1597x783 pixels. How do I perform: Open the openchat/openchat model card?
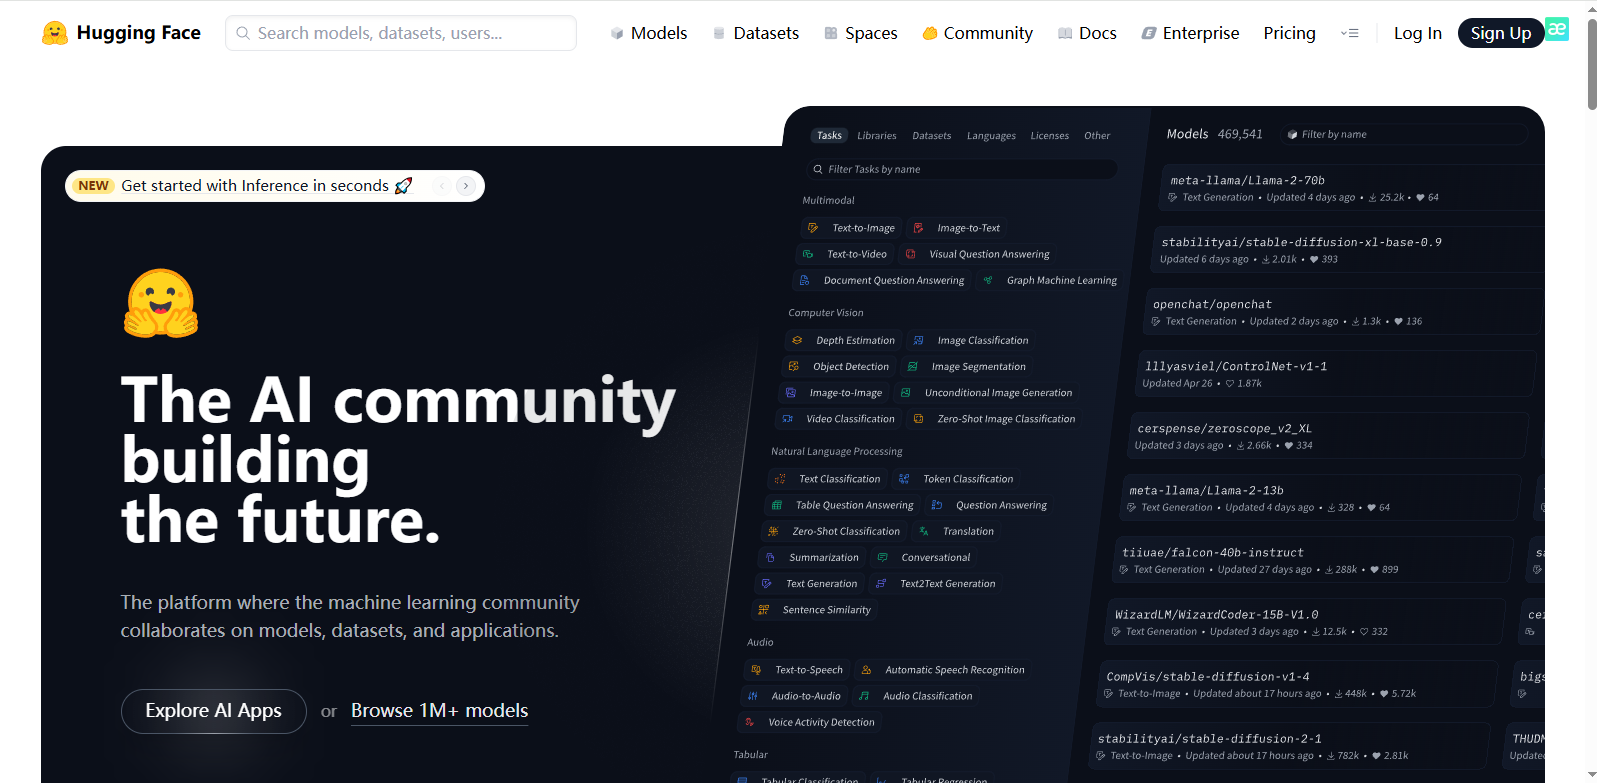click(x=1342, y=312)
